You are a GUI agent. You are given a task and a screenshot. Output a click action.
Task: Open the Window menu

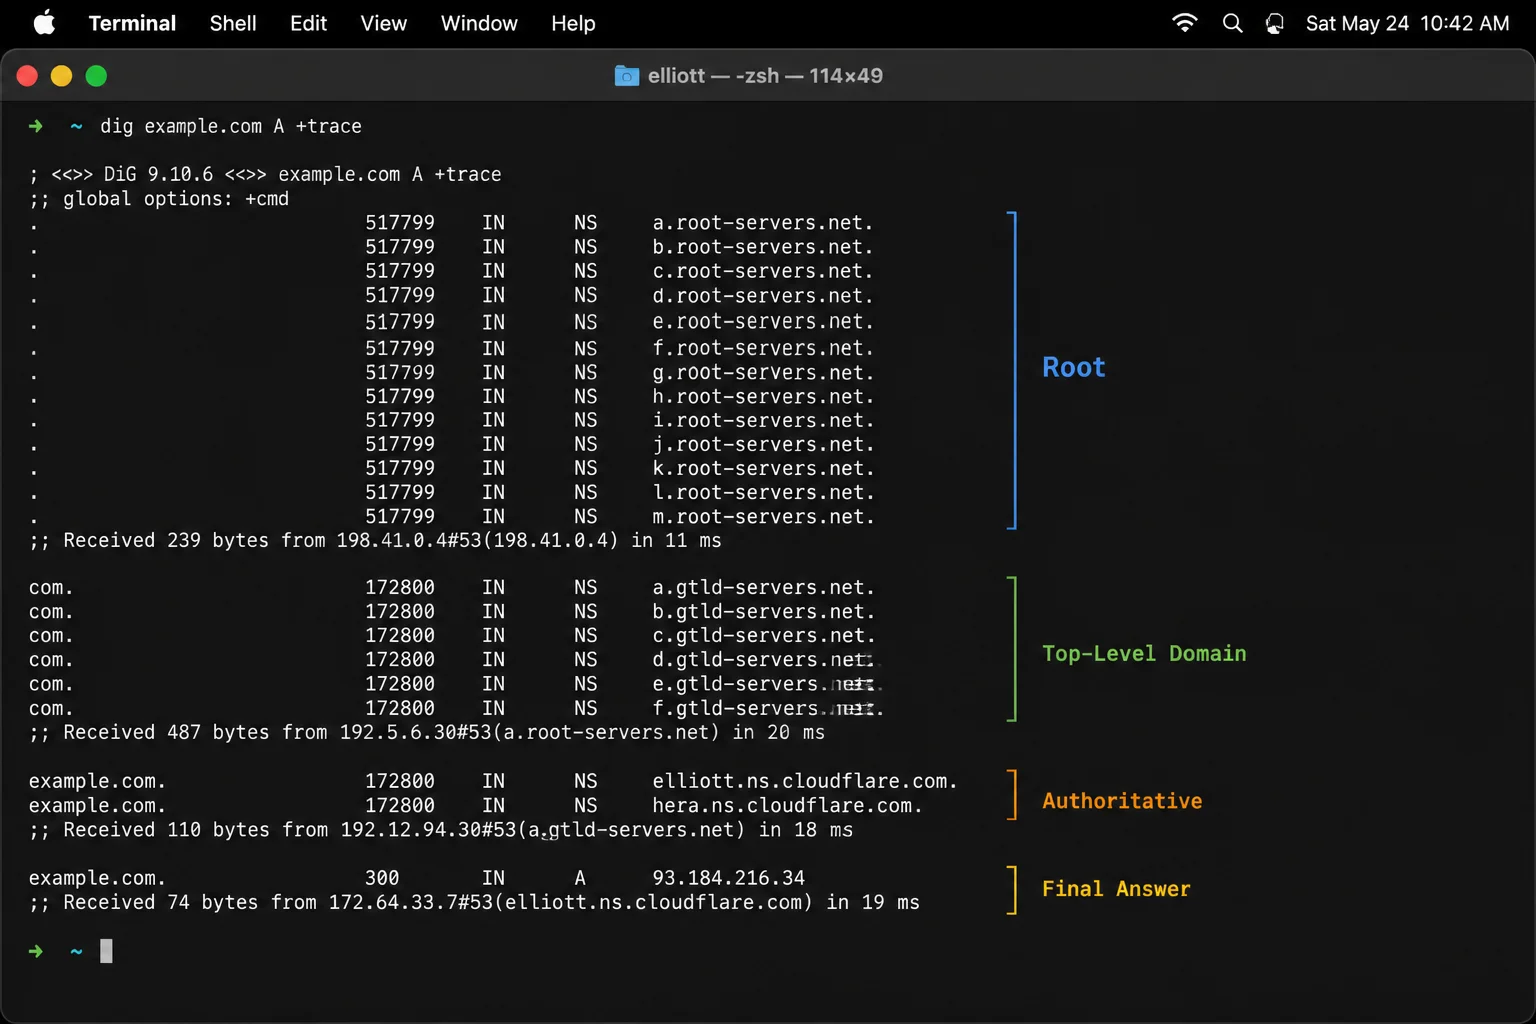[479, 23]
